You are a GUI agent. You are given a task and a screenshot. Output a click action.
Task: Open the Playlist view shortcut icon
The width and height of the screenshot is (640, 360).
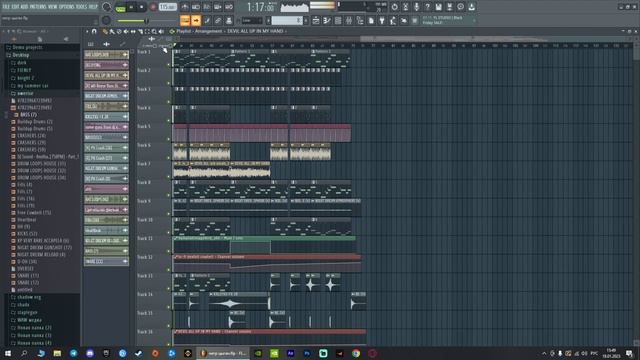click(316, 20)
